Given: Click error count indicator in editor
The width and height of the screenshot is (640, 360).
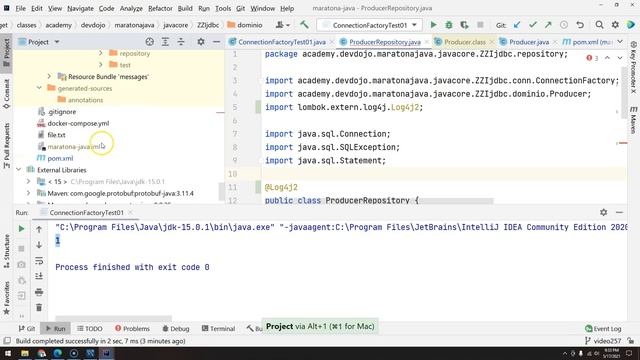Looking at the screenshot, I should (x=592, y=58).
